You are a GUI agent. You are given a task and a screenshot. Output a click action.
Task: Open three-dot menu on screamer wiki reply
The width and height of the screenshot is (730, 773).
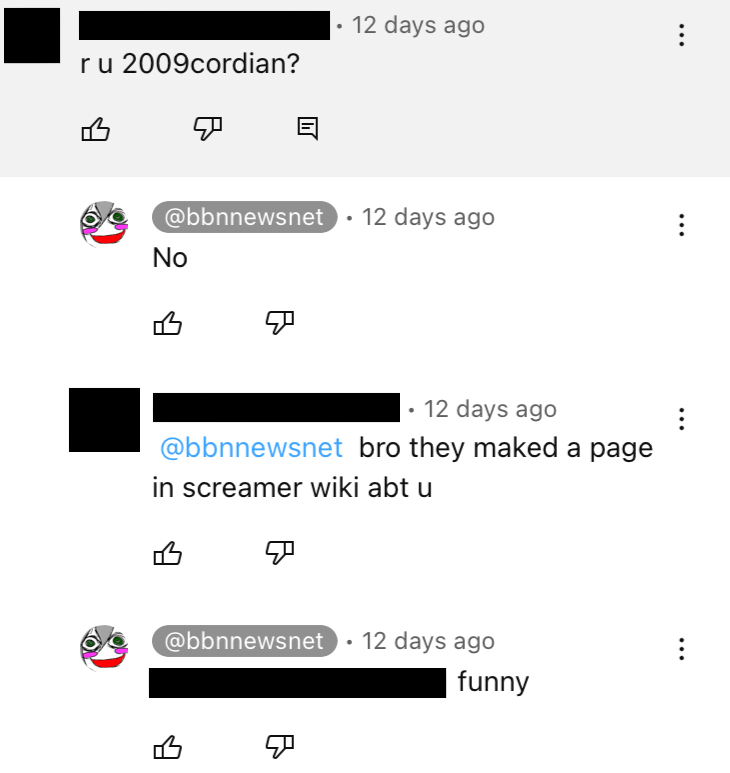[x=682, y=419]
